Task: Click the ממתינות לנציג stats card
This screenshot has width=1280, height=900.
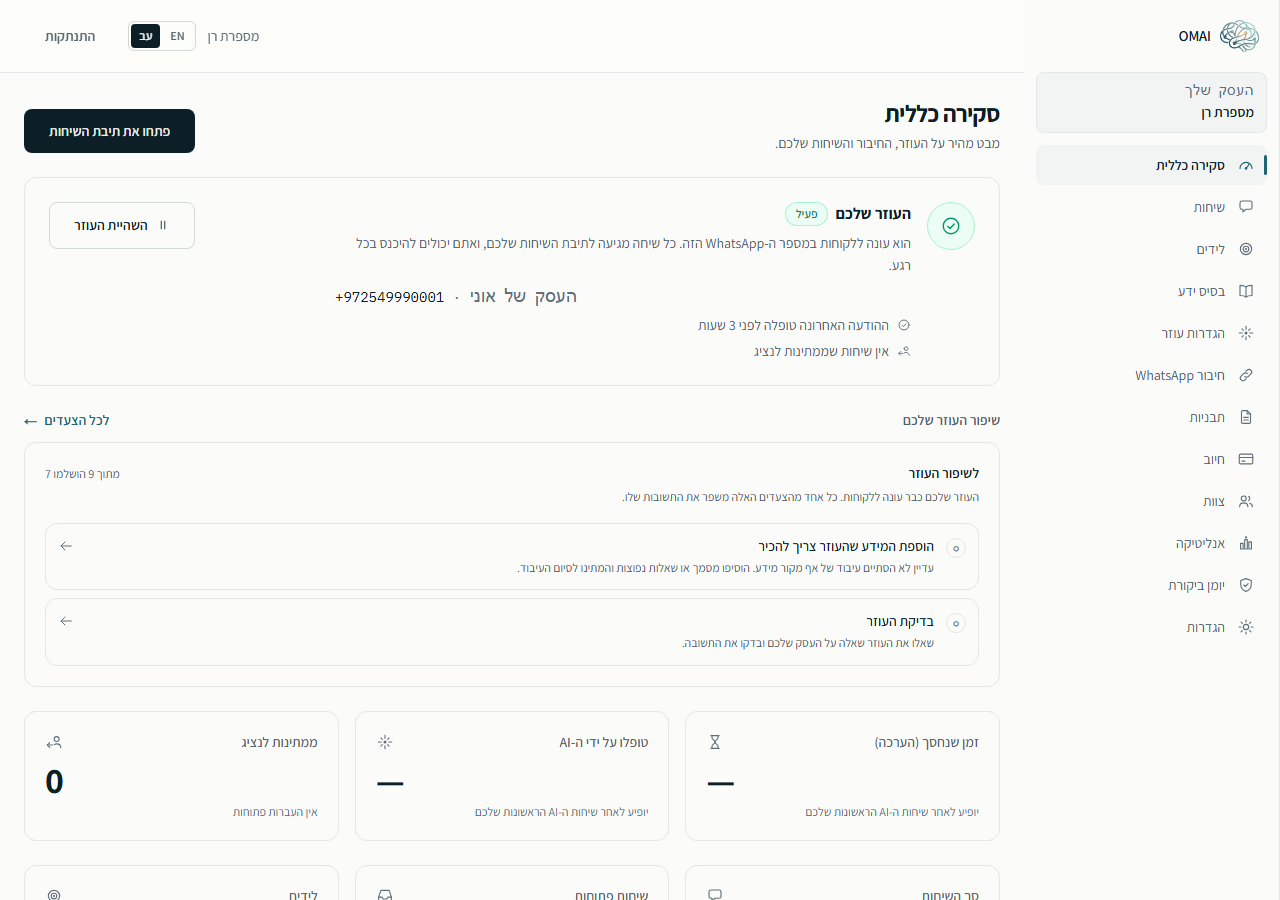Action: [181, 776]
